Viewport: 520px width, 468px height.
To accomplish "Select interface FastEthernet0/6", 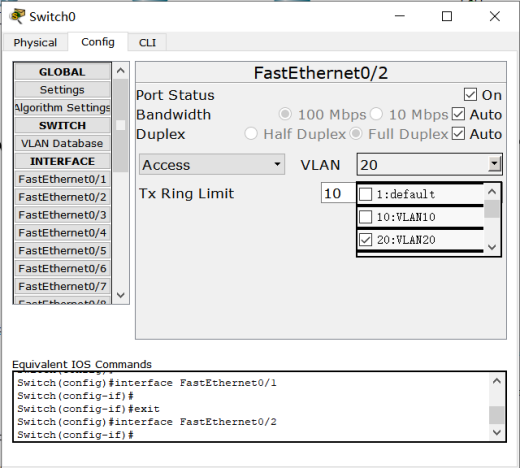I will pos(62,268).
